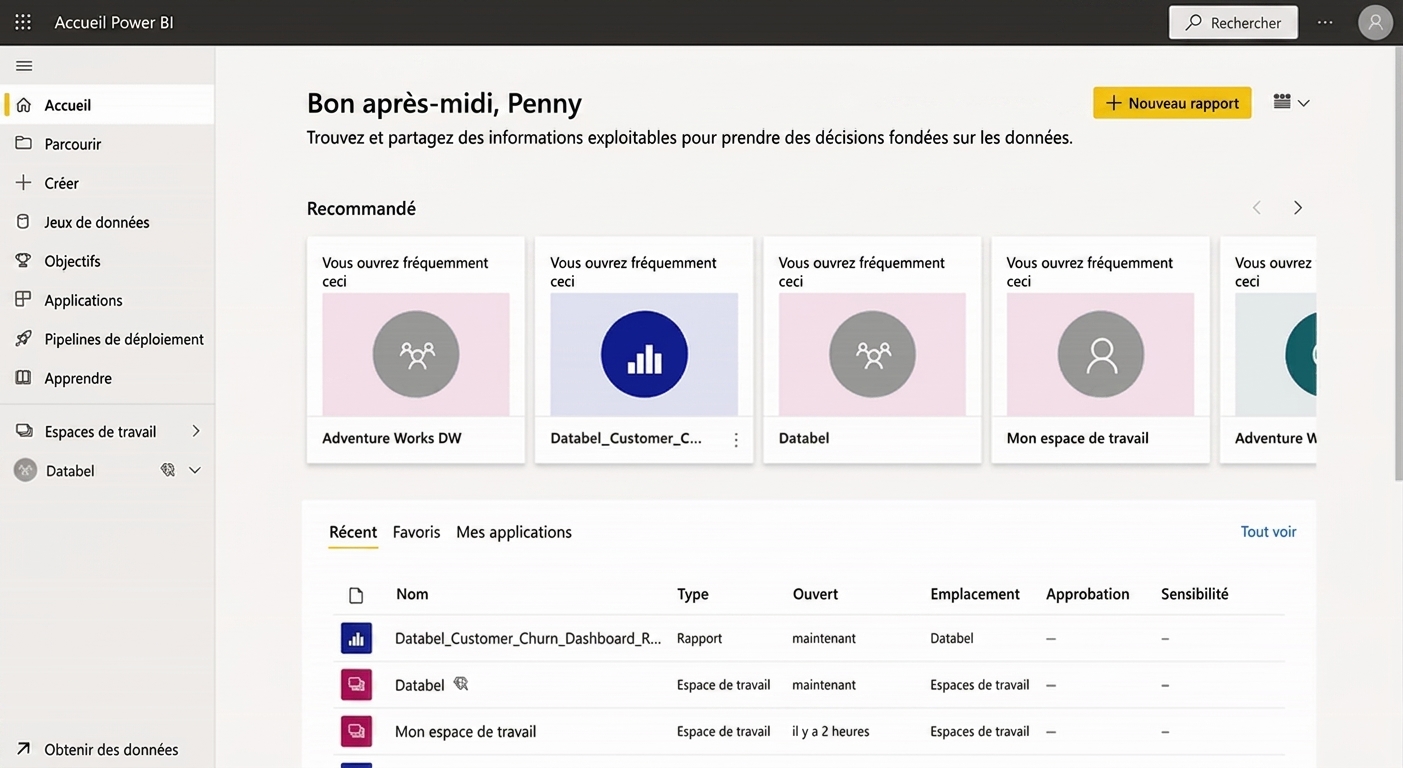Open the layout view switcher dropdown

point(1291,102)
